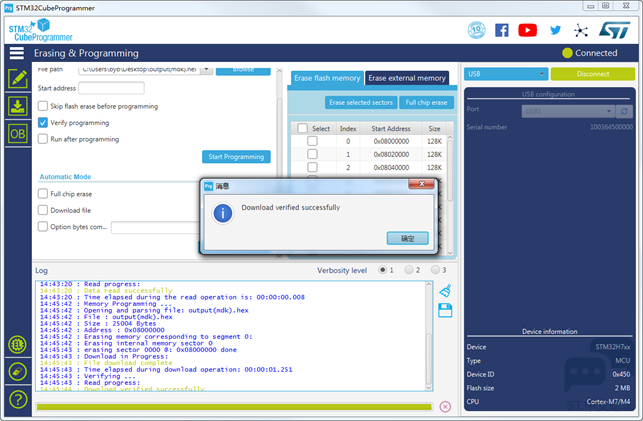Open Erasing & Programming download icon
This screenshot has height=421, width=643.
click(18, 106)
